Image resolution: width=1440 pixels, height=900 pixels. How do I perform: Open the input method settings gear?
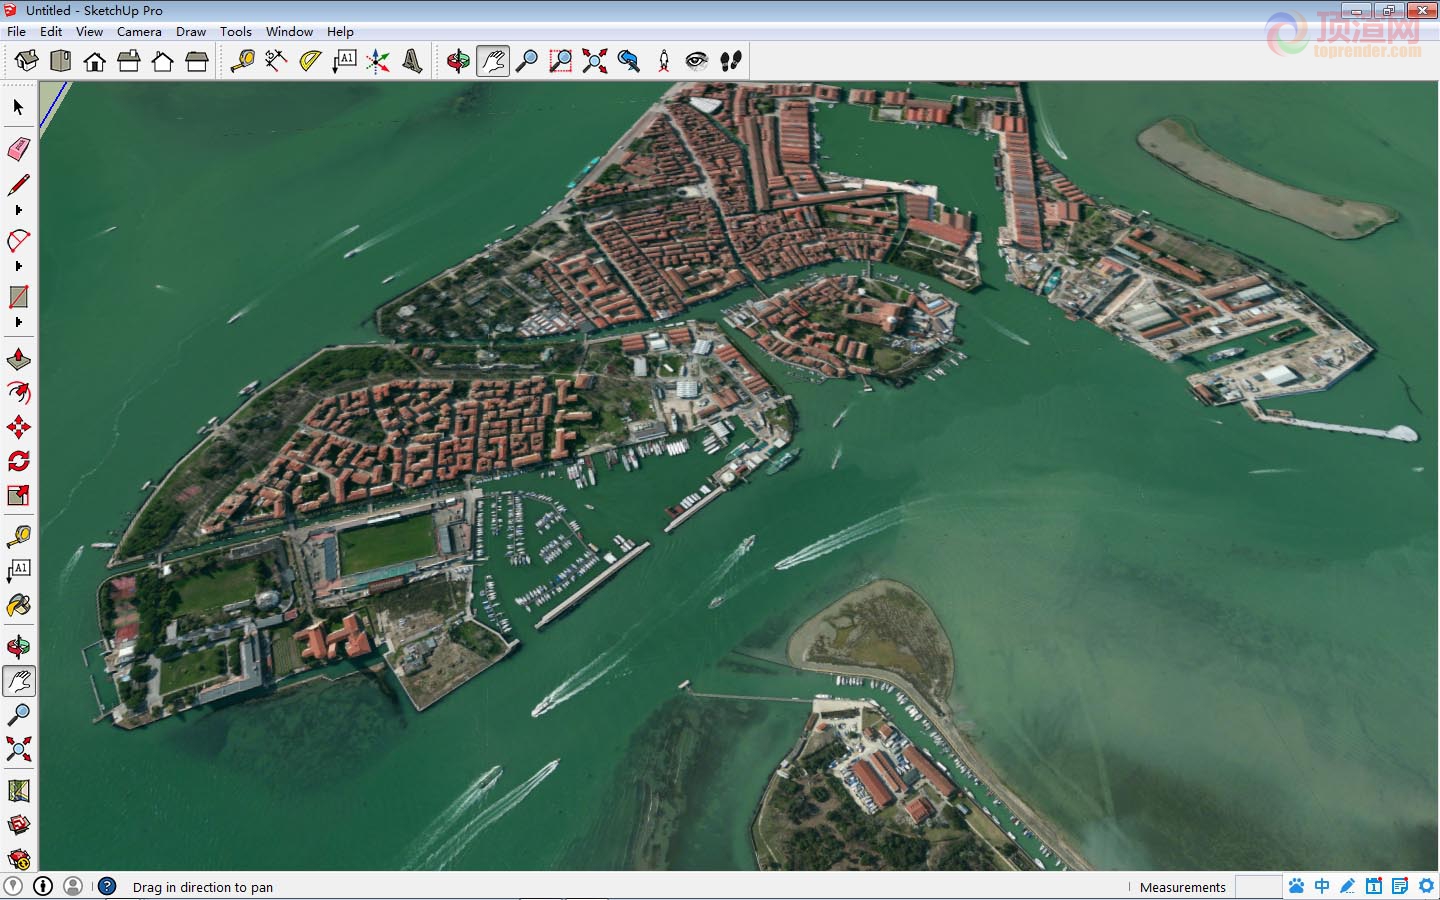1426,886
